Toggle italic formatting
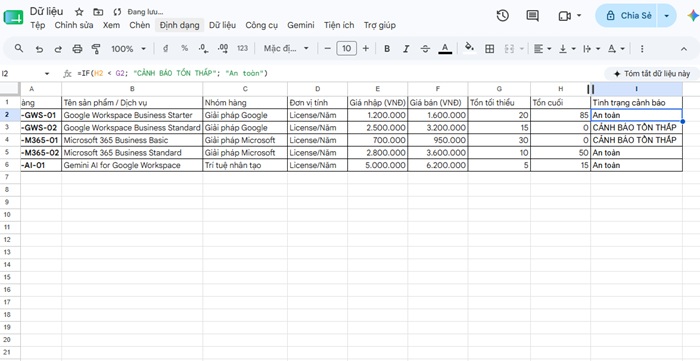Screen dimensions: 700x361 [406, 49]
